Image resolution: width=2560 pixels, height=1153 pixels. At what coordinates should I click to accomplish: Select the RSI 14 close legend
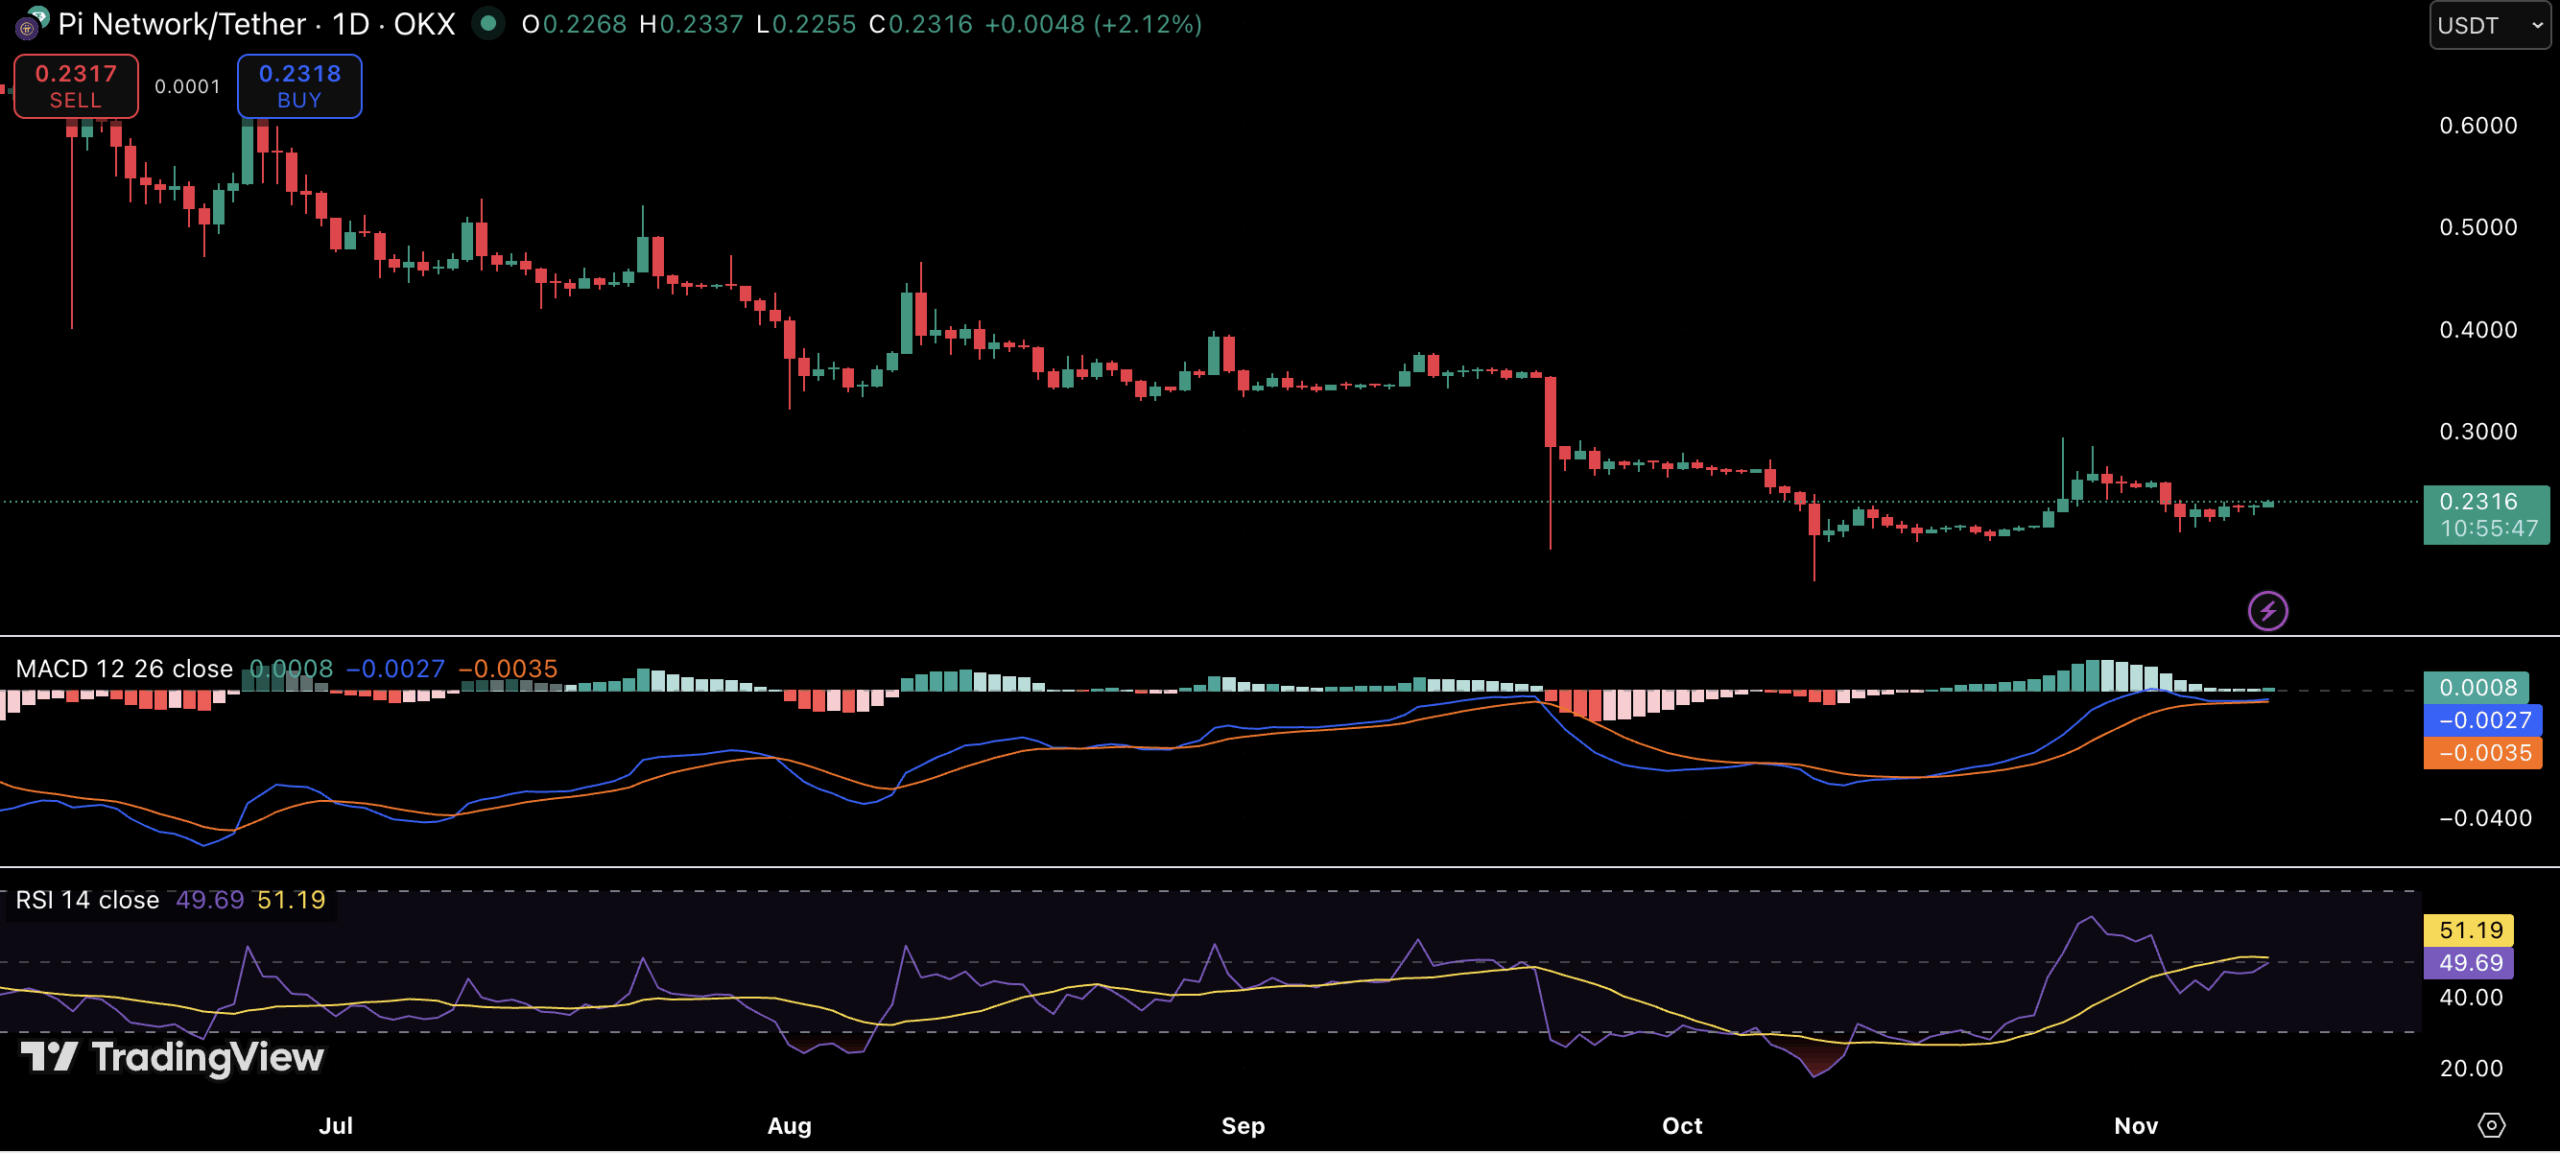click(x=87, y=900)
